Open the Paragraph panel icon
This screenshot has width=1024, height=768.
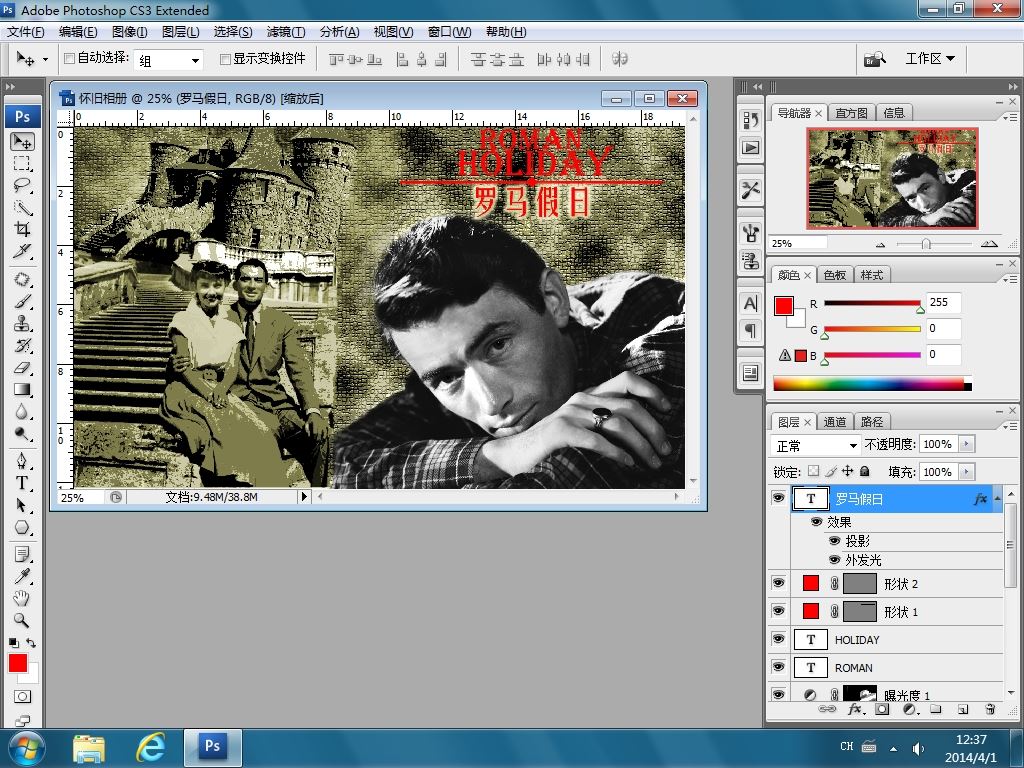pyautogui.click(x=750, y=331)
